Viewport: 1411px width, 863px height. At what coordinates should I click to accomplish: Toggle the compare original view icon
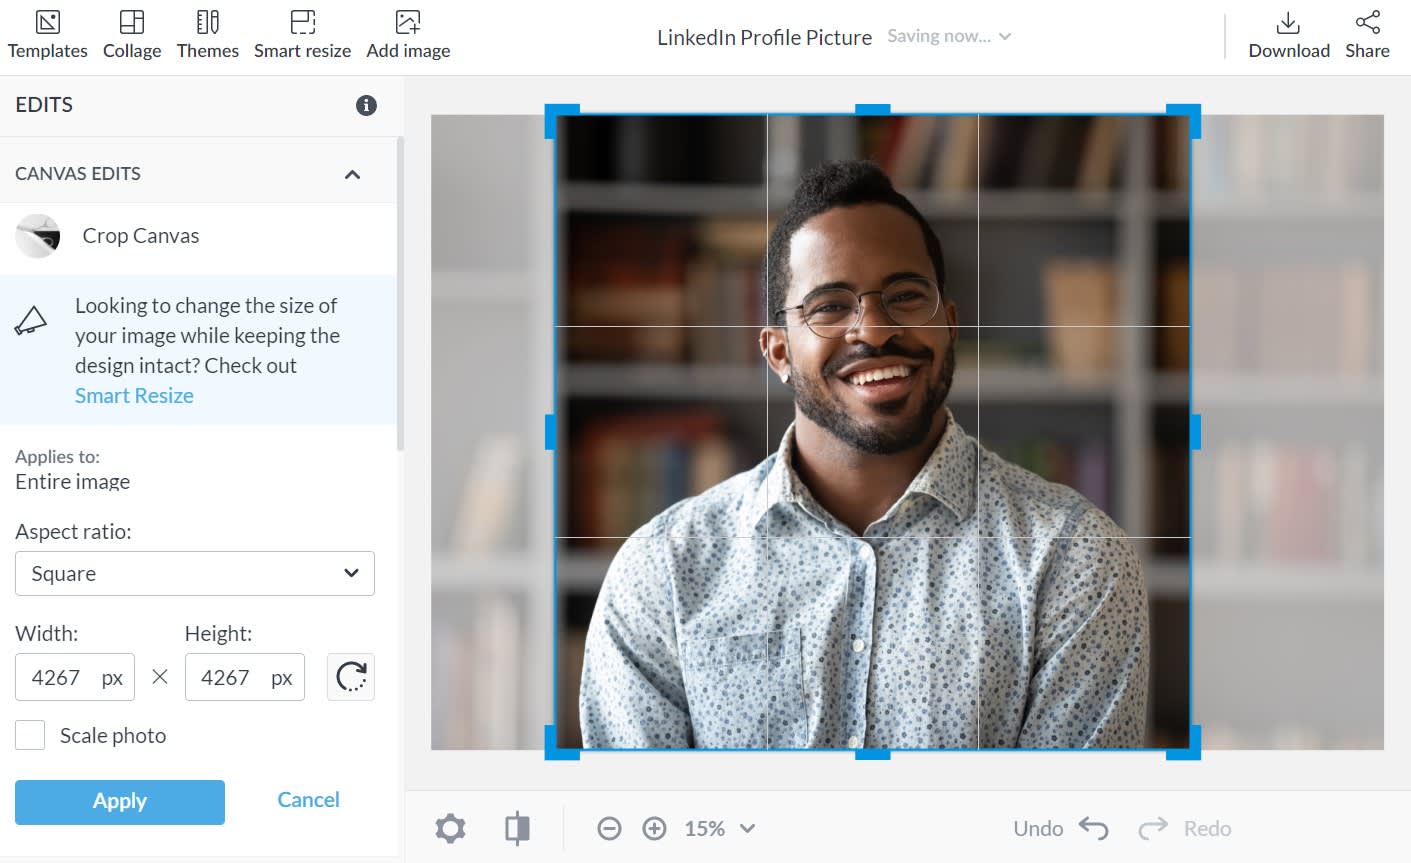click(x=517, y=828)
